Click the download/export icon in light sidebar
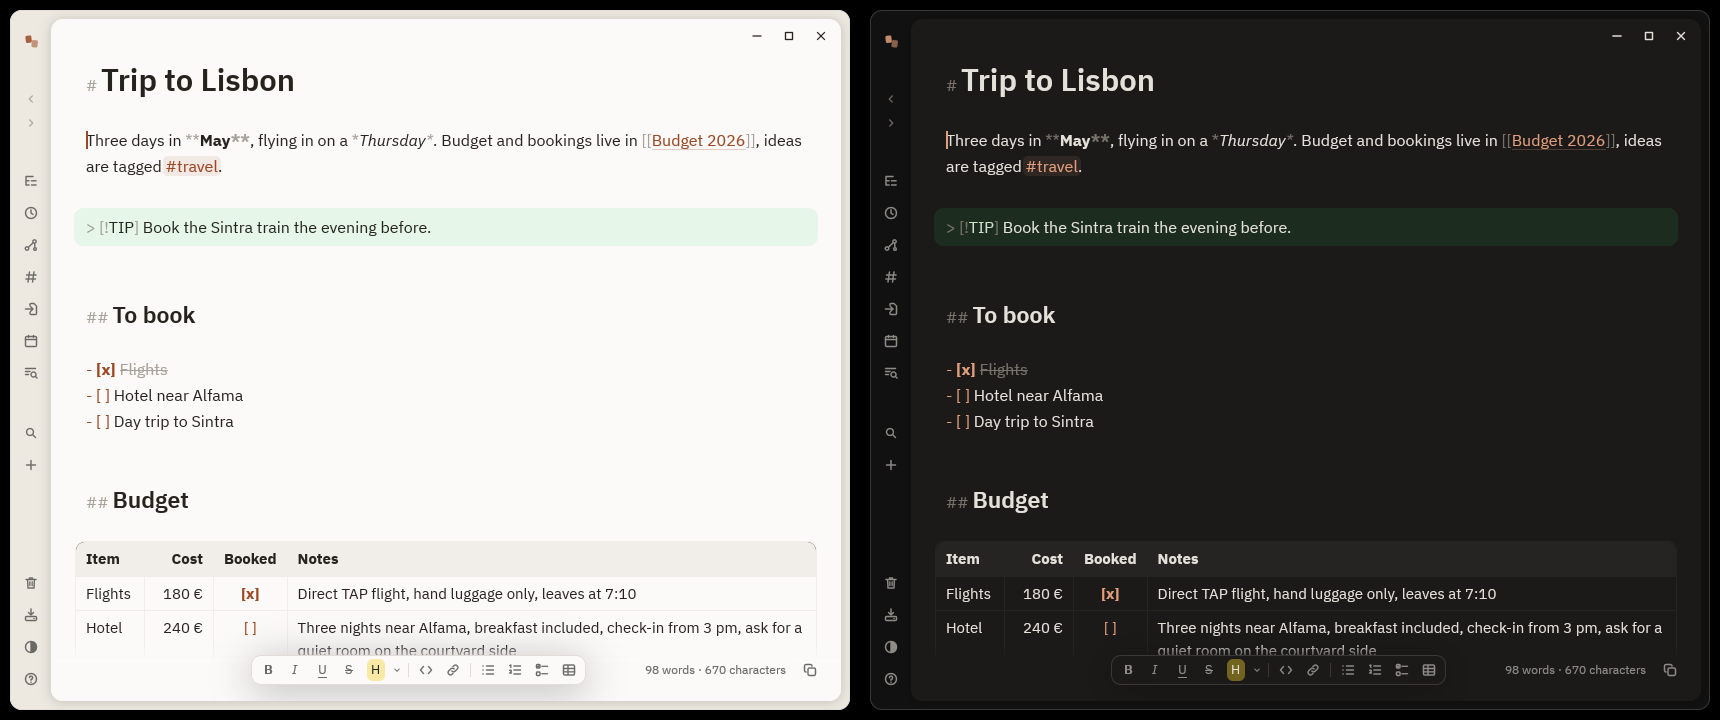 point(31,615)
